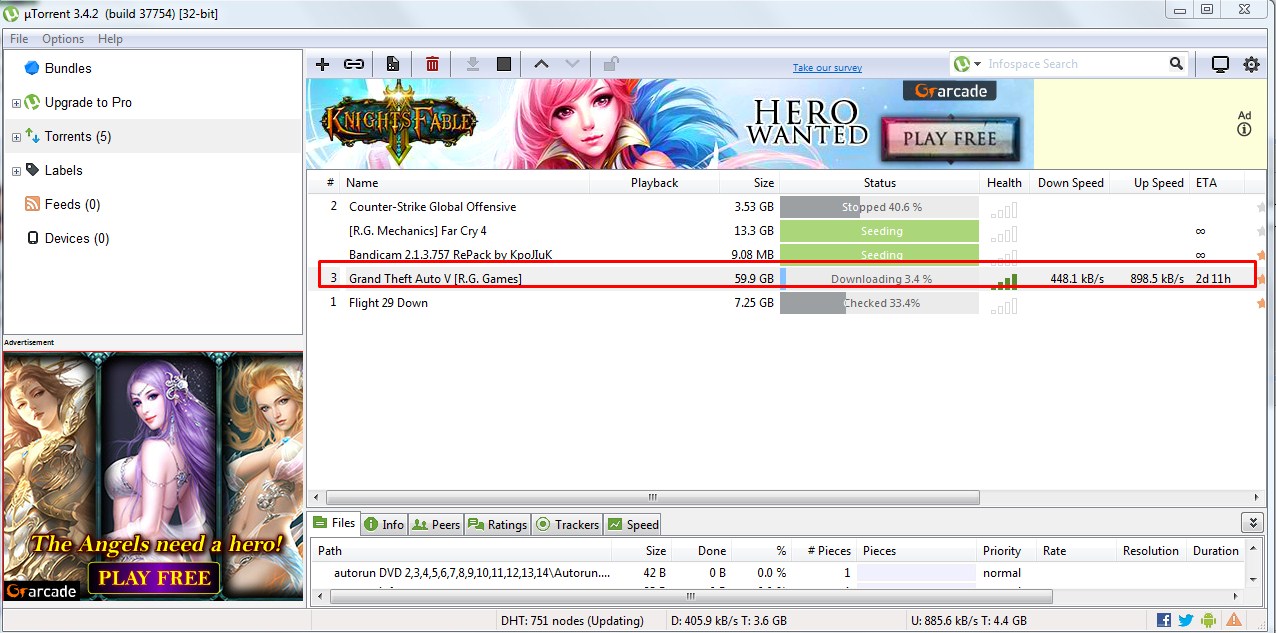Open the Options menu
1276x633 pixels.
click(x=62, y=38)
